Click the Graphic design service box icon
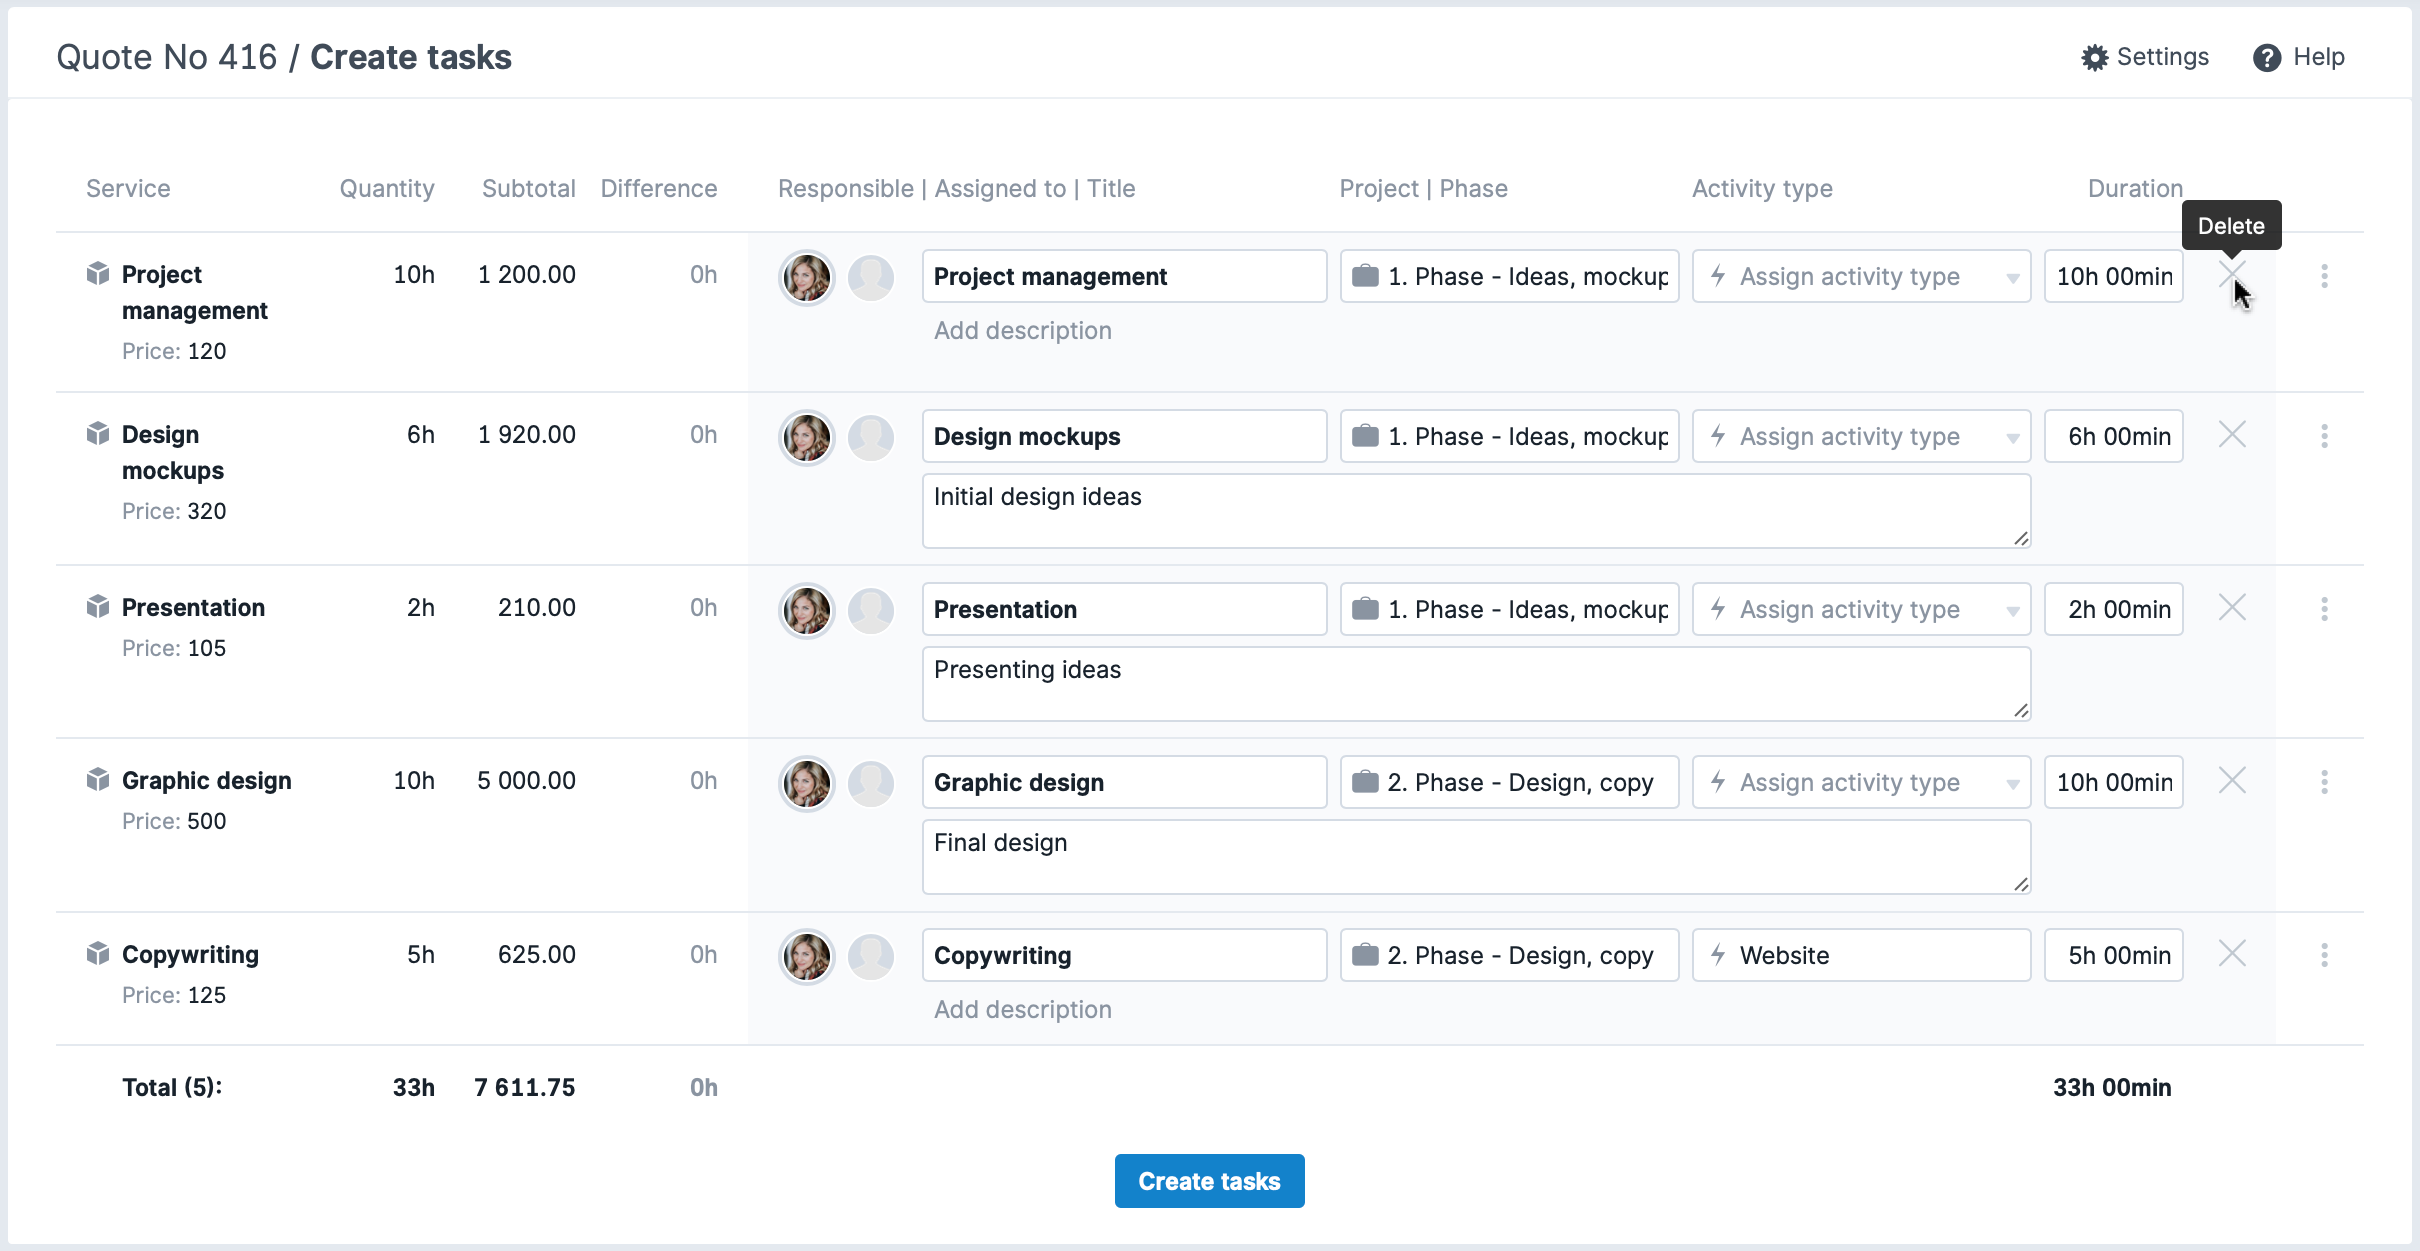This screenshot has width=2420, height=1251. (98, 779)
